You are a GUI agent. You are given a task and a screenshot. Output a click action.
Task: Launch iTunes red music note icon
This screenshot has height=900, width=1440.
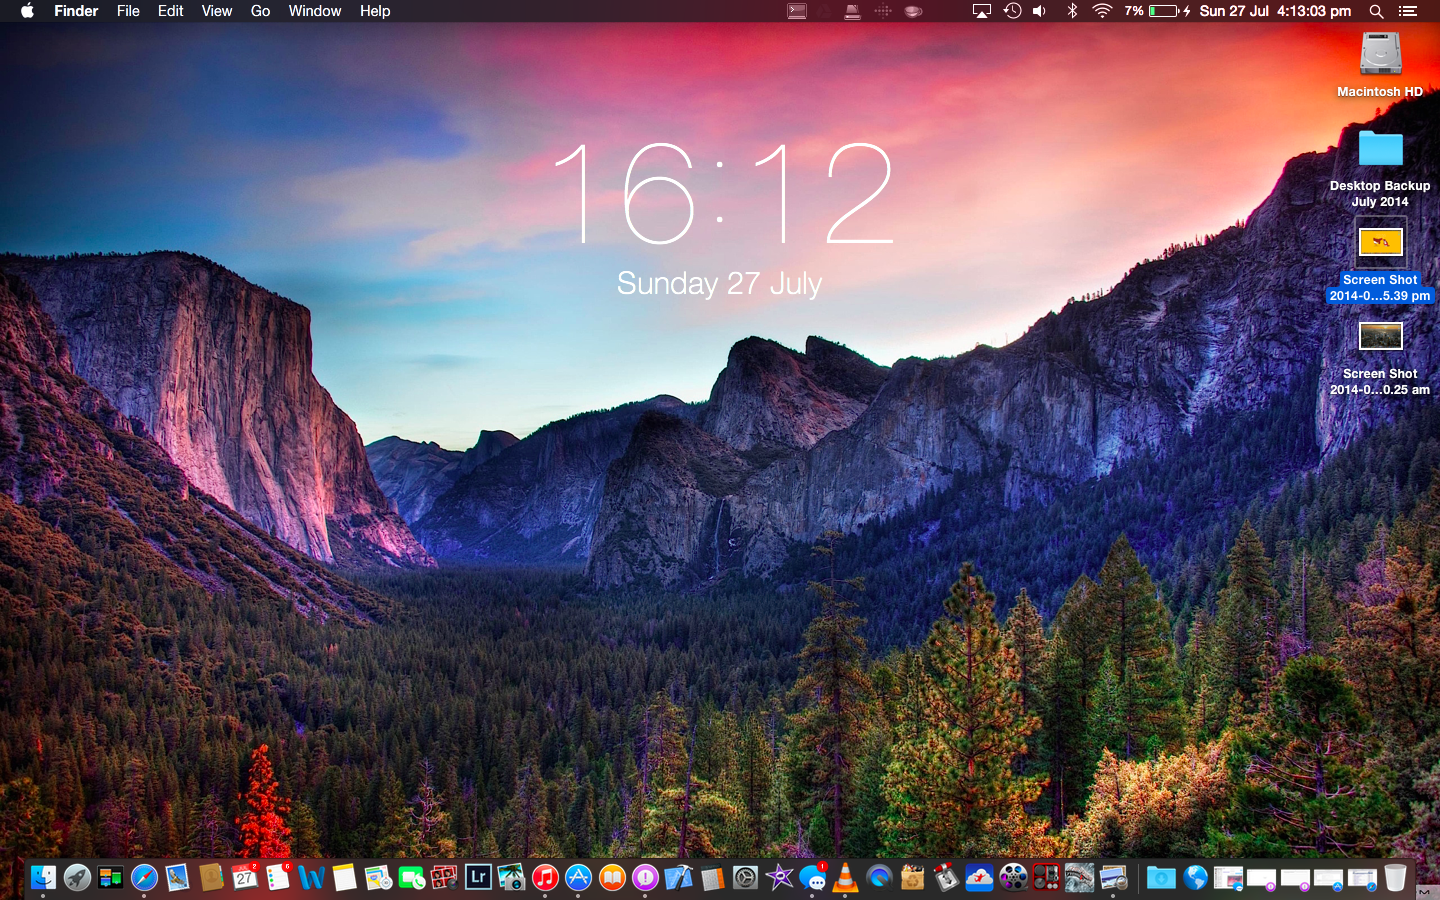click(x=545, y=878)
